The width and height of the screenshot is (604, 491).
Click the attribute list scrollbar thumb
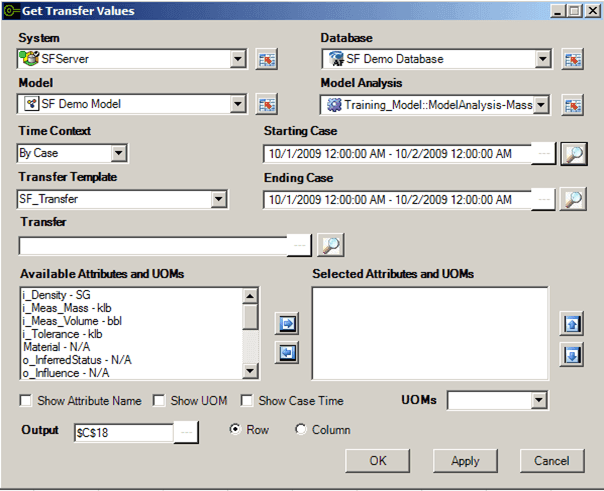click(x=250, y=317)
